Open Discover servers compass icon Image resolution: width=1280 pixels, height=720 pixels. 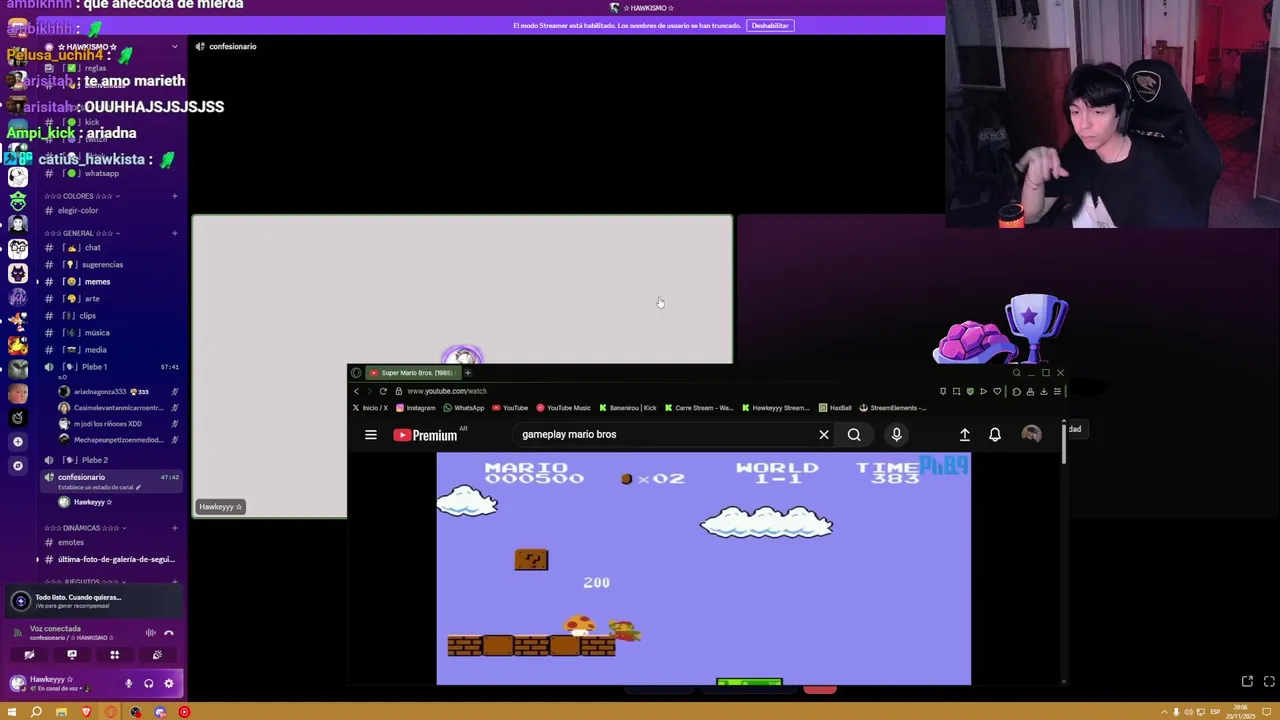(x=17, y=466)
